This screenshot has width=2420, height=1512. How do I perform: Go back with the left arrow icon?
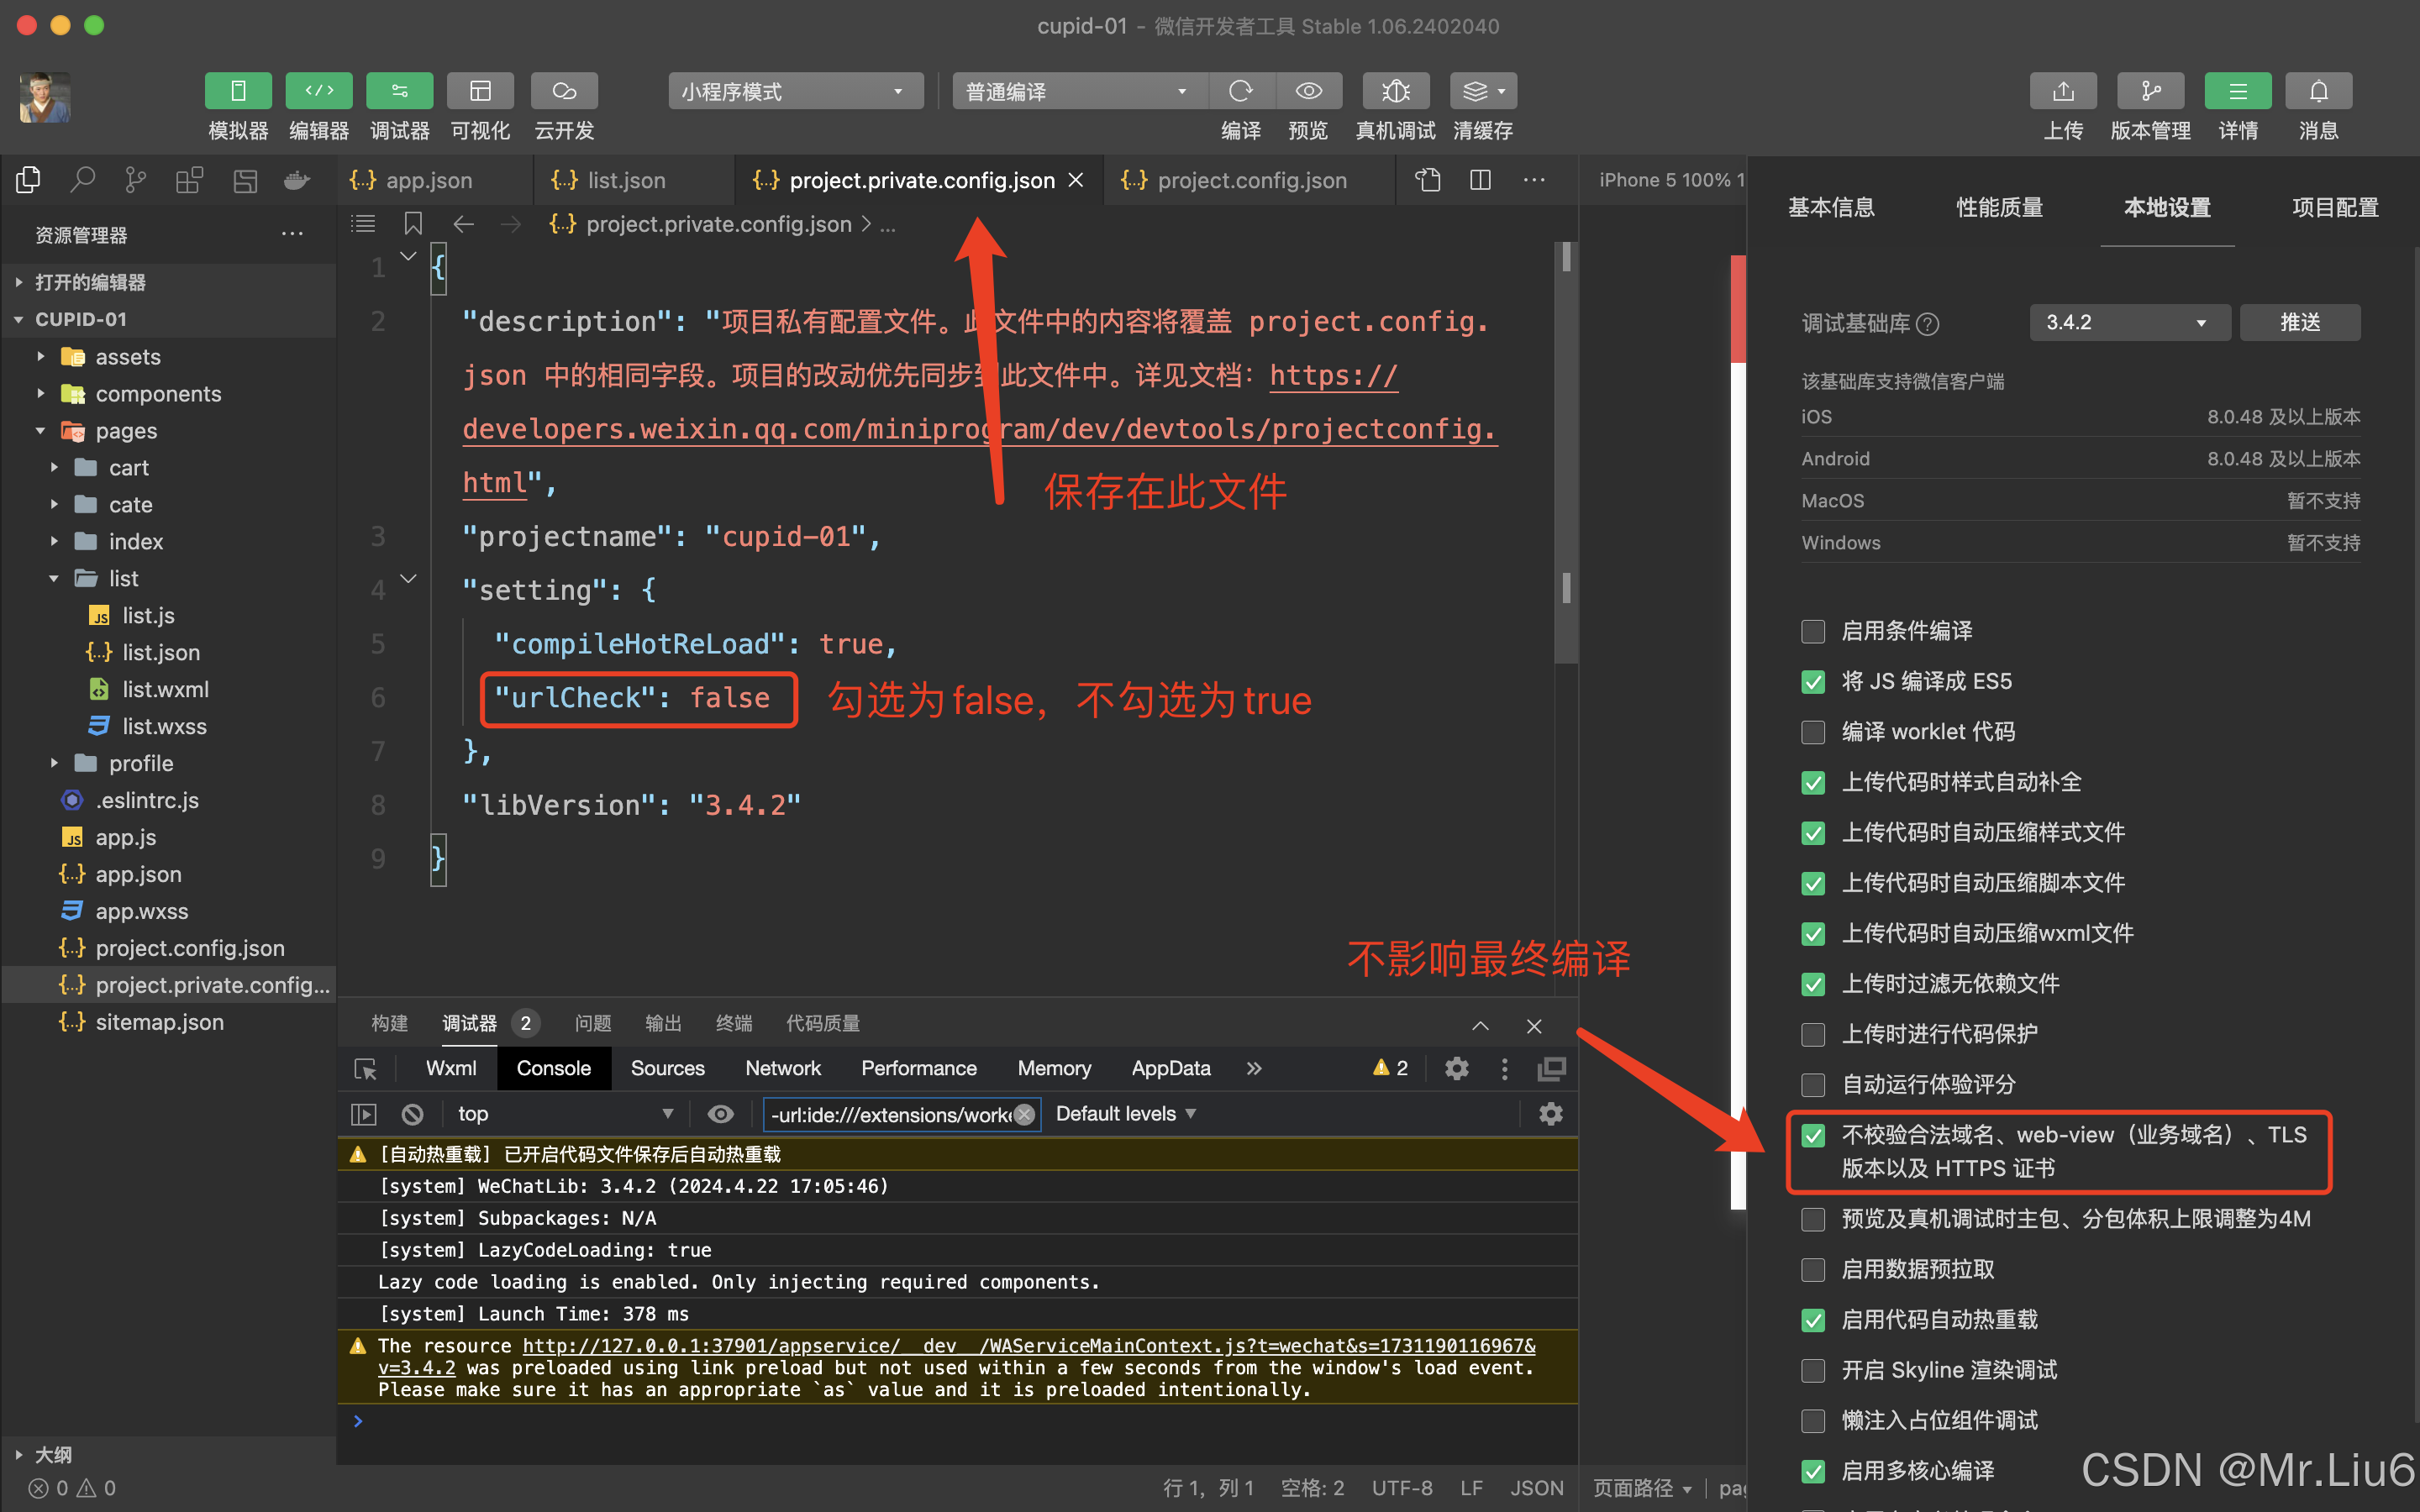463,223
